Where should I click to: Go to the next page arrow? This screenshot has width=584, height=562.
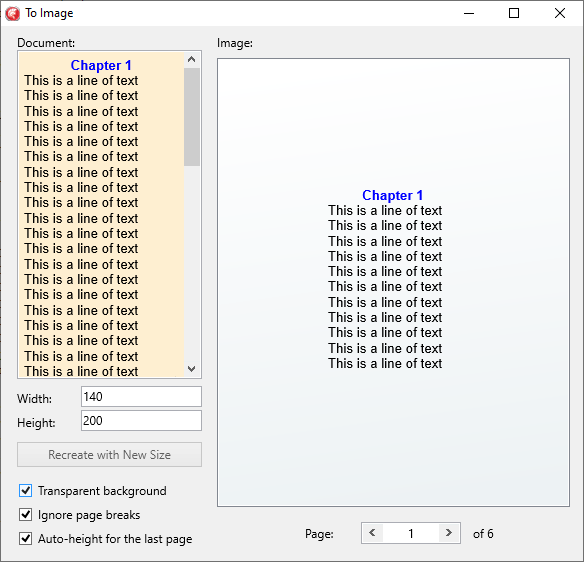pos(449,533)
